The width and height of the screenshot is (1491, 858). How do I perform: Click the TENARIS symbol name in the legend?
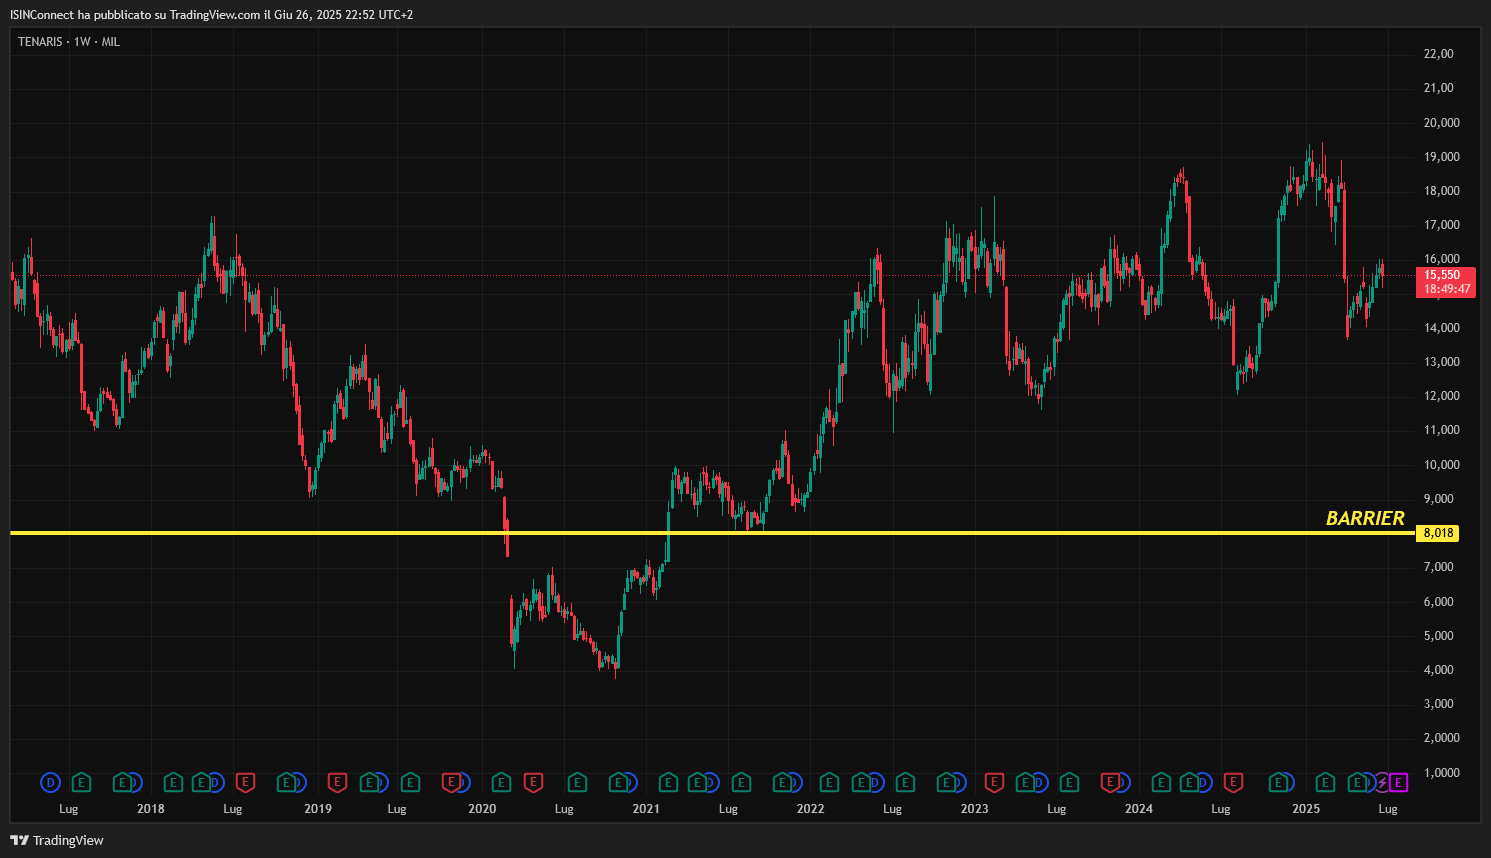[x=40, y=42]
